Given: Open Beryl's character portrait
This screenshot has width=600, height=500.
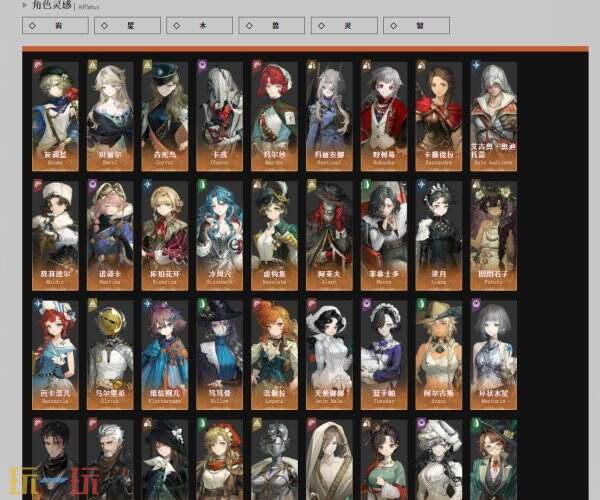Looking at the screenshot, I should pyautogui.click(x=110, y=116).
